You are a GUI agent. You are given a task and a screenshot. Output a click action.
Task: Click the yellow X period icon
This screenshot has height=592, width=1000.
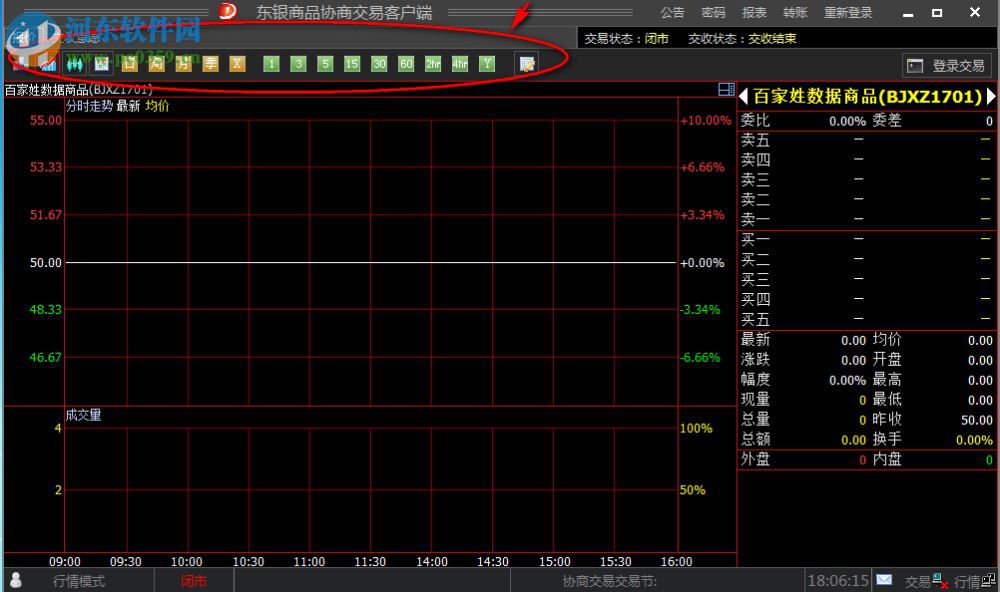[x=237, y=64]
